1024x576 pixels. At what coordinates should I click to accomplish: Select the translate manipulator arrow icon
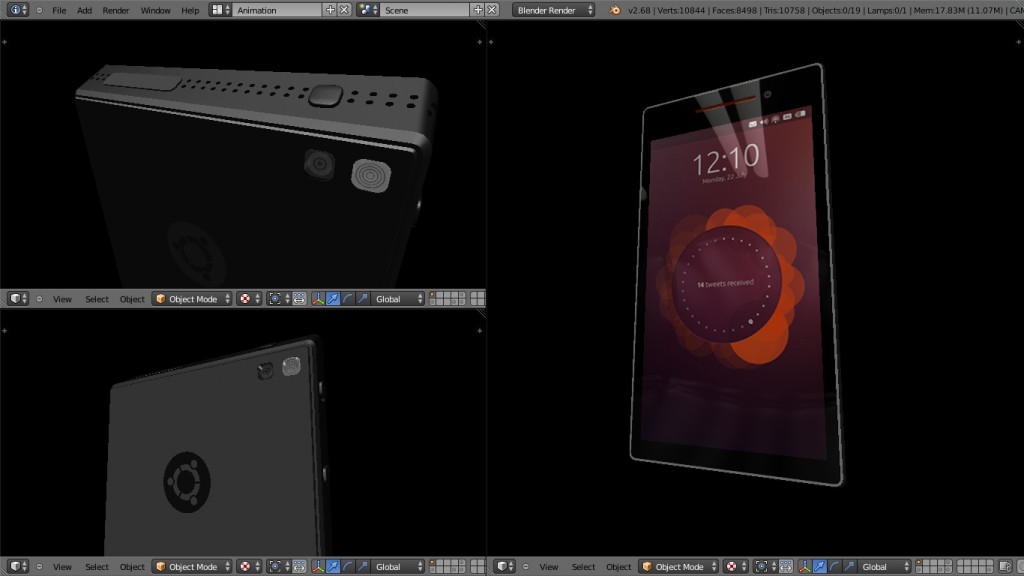332,299
